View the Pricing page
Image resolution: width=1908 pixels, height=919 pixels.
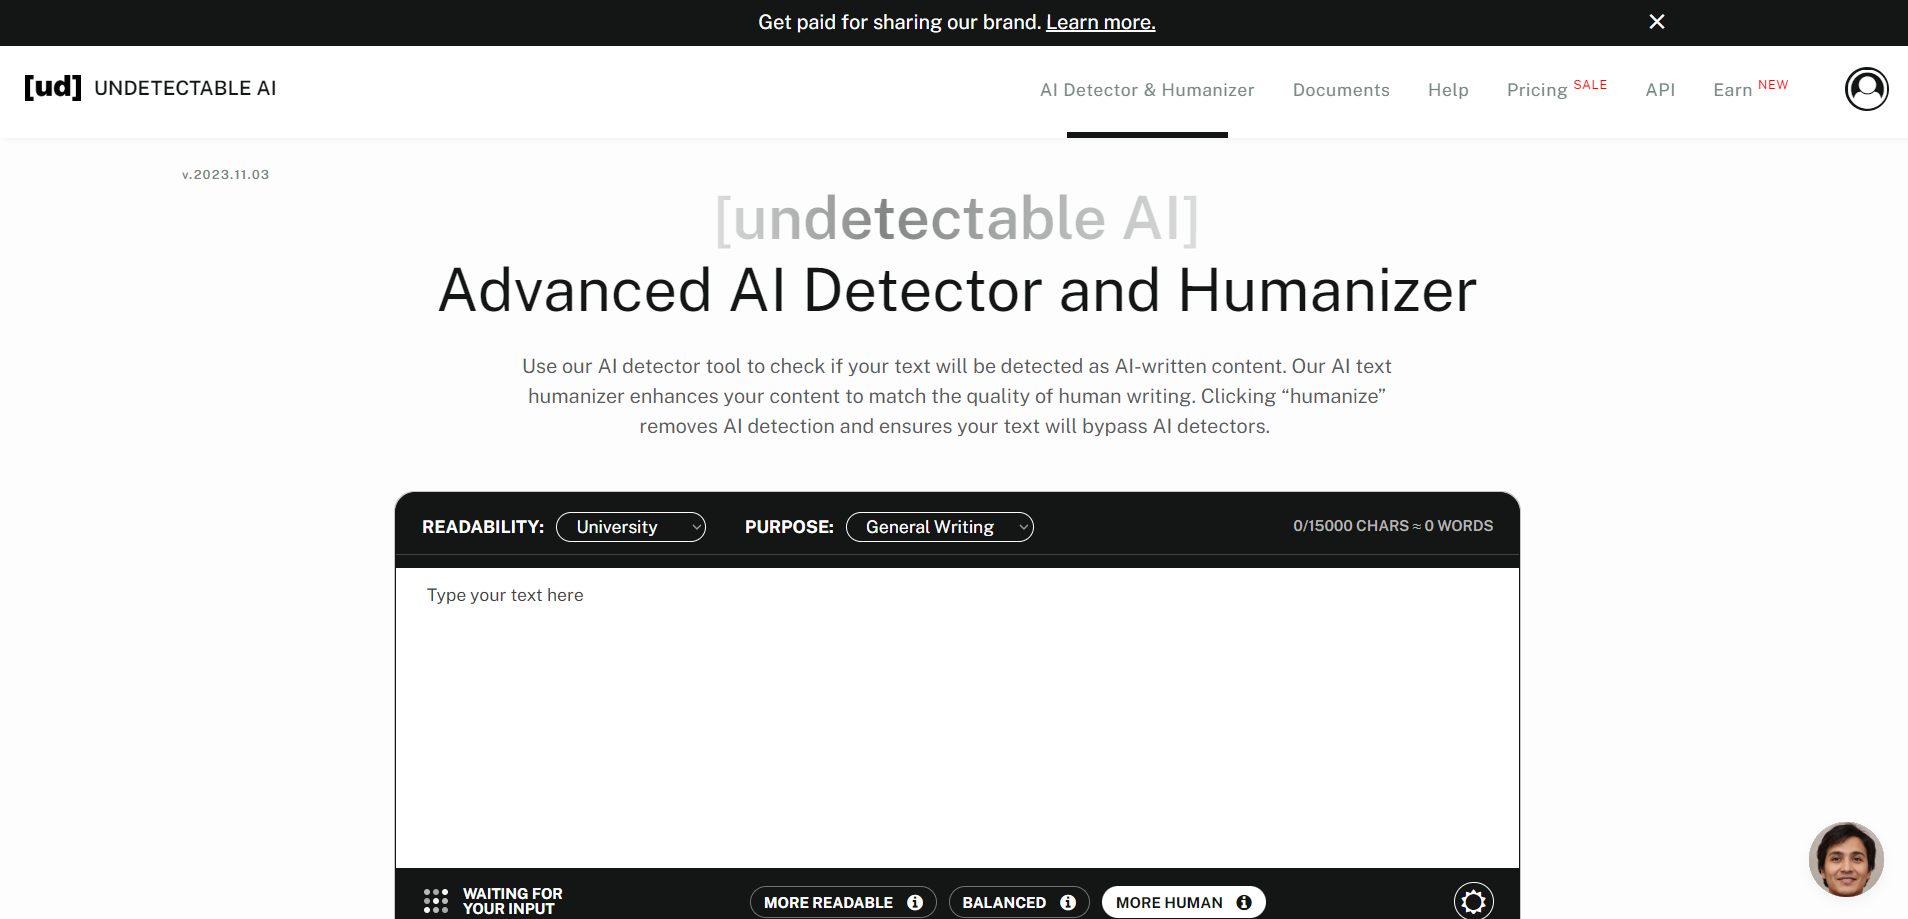(1537, 90)
